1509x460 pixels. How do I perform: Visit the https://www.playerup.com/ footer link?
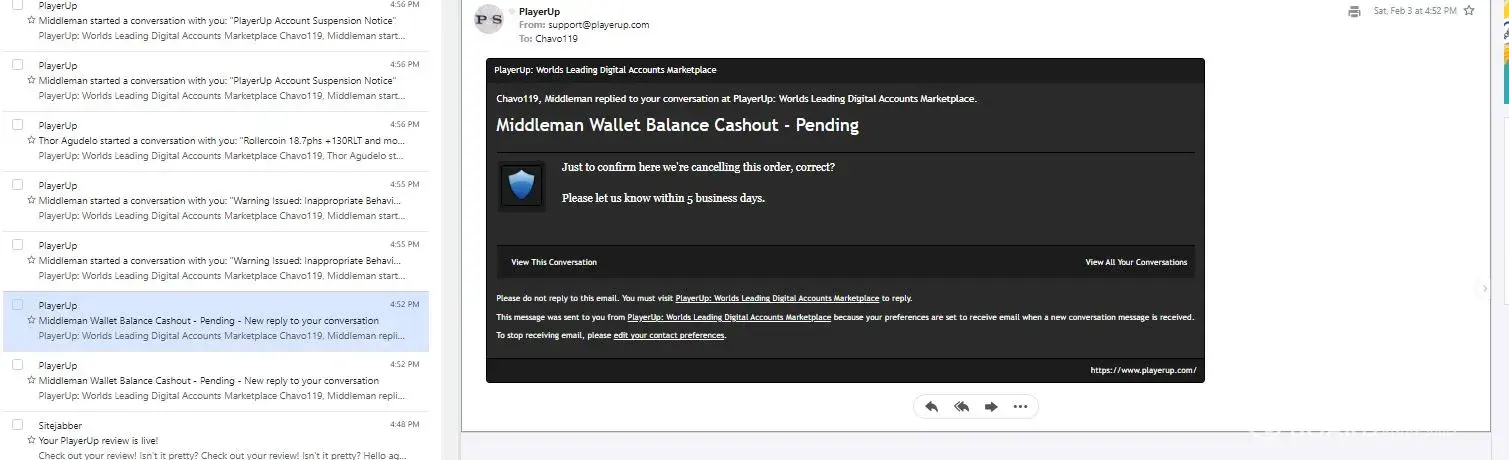pyautogui.click(x=1143, y=370)
